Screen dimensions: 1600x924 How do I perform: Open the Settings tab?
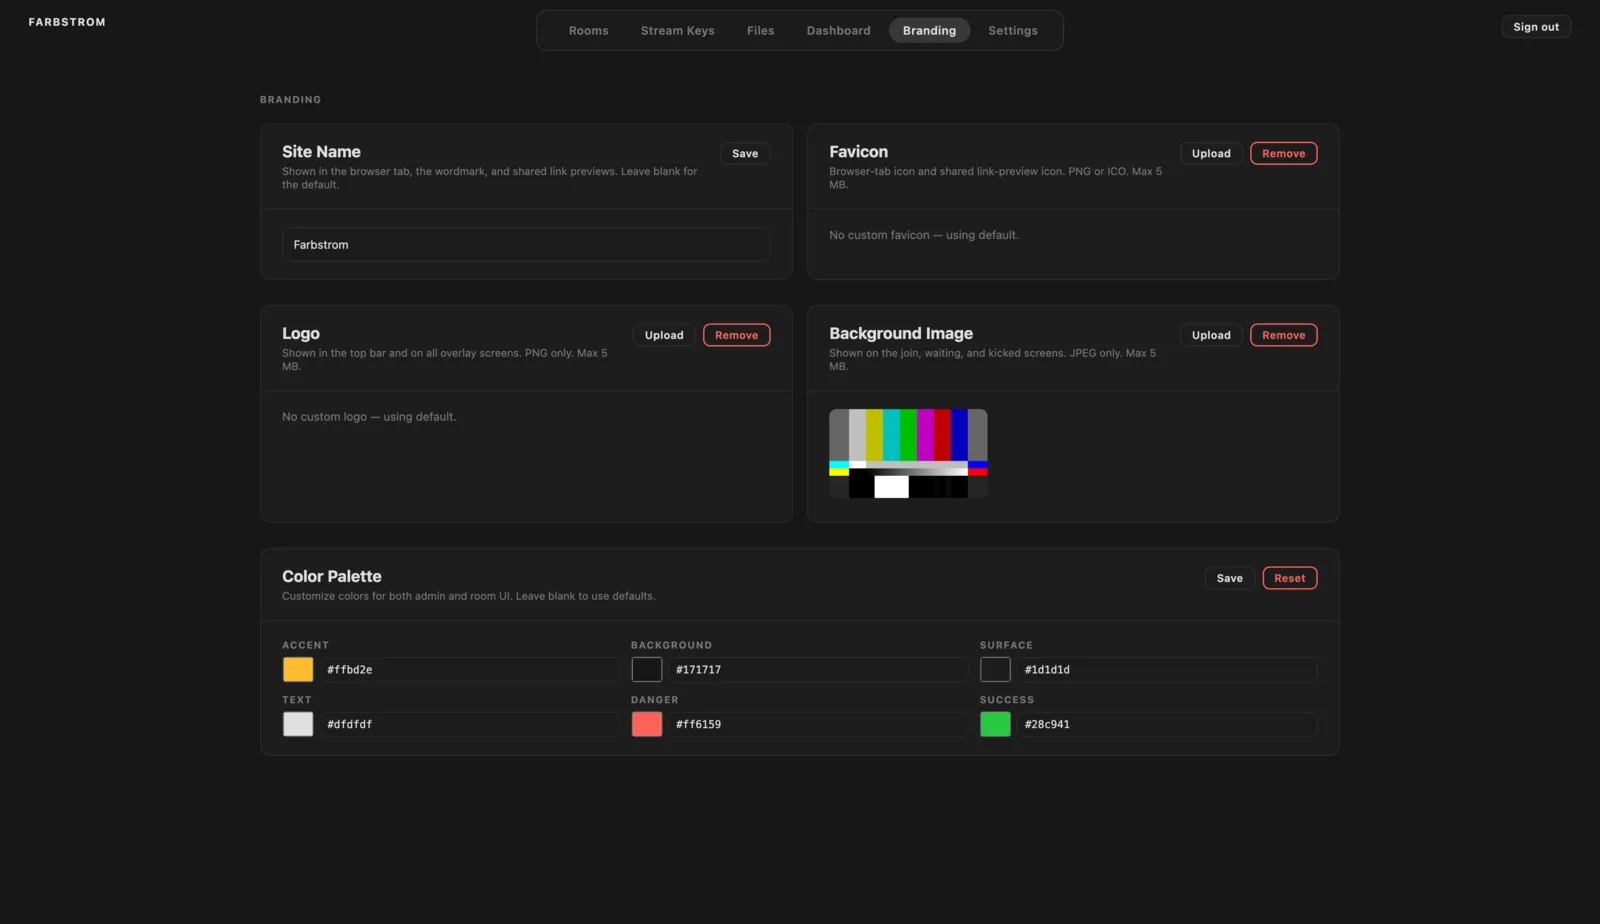(x=1012, y=30)
